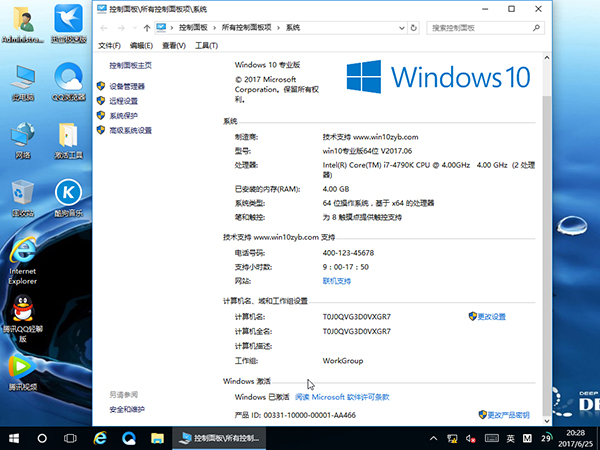Click the 更改产品密钥 link
The width and height of the screenshot is (600, 450).
(x=509, y=413)
